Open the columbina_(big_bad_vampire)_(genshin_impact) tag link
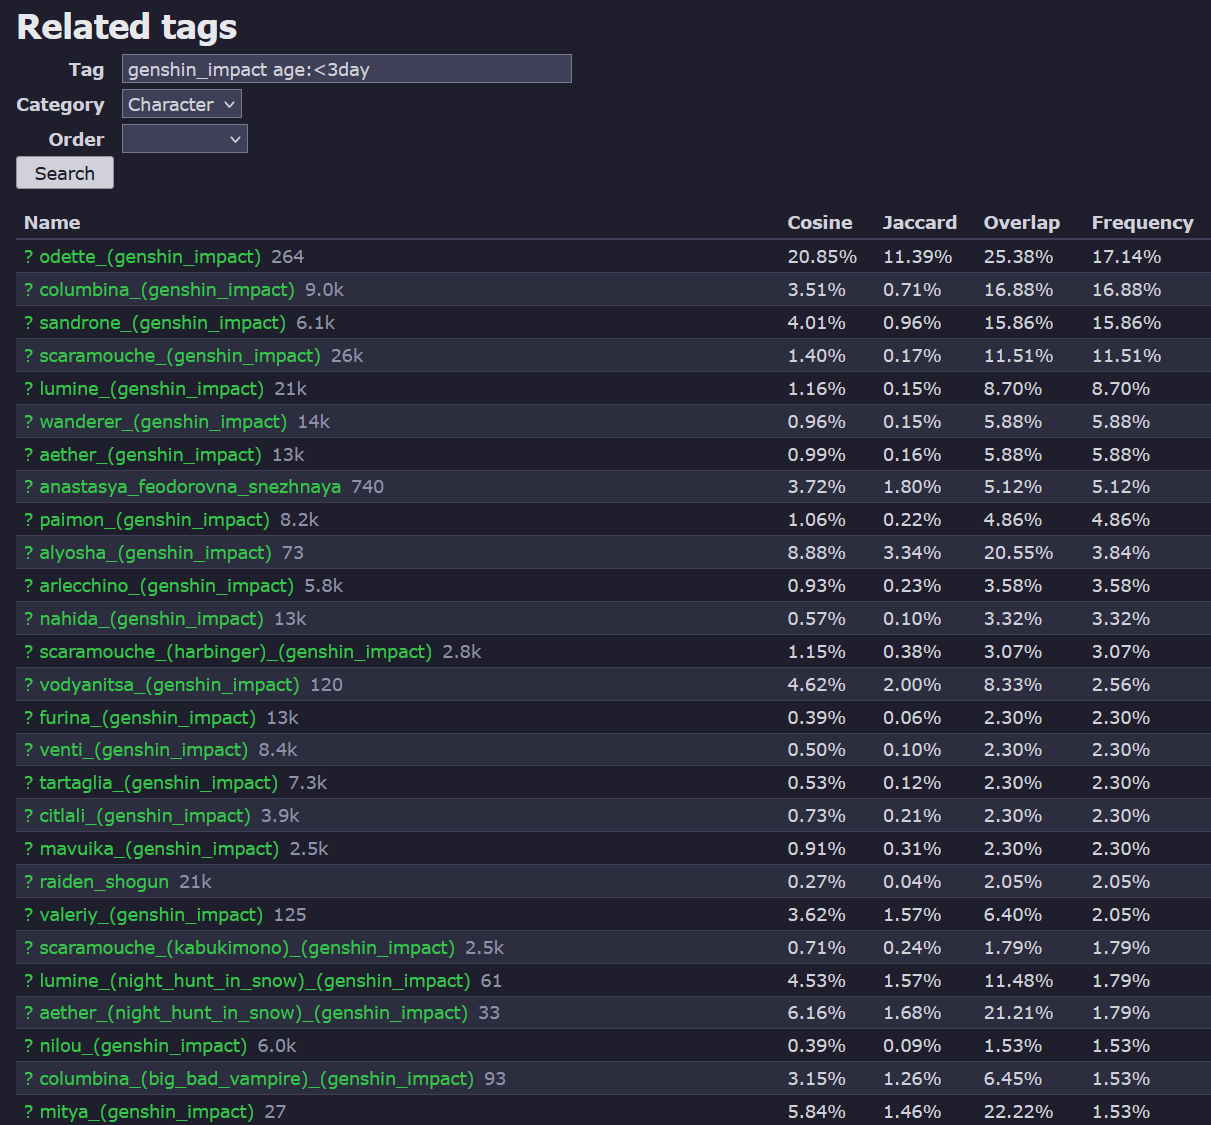The width and height of the screenshot is (1211, 1125). pyautogui.click(x=257, y=1079)
